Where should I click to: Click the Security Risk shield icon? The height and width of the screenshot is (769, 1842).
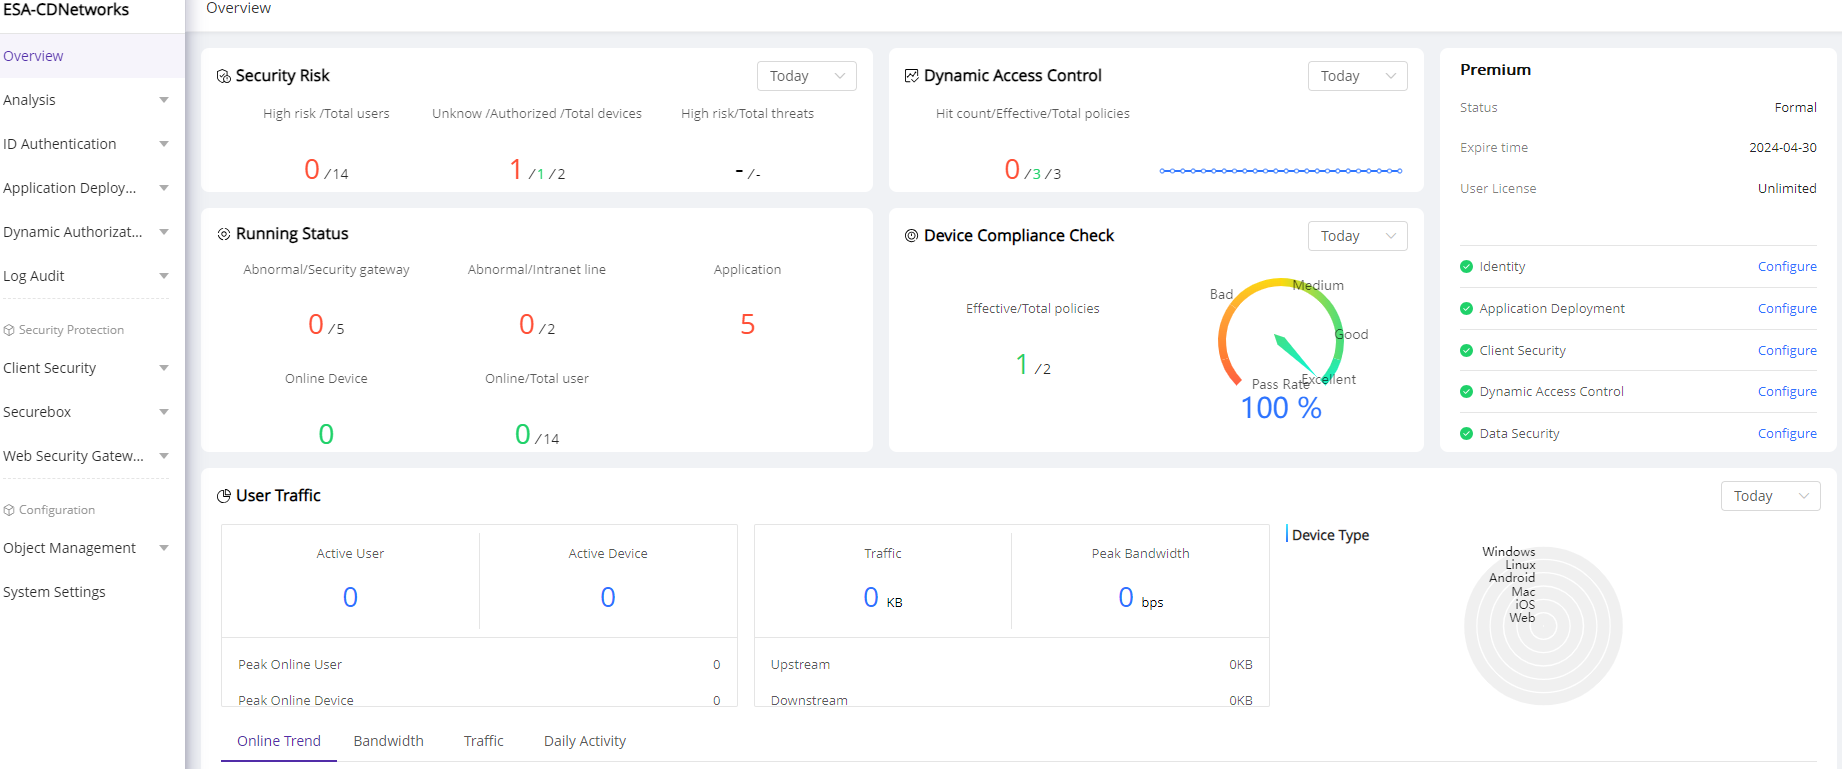224,76
